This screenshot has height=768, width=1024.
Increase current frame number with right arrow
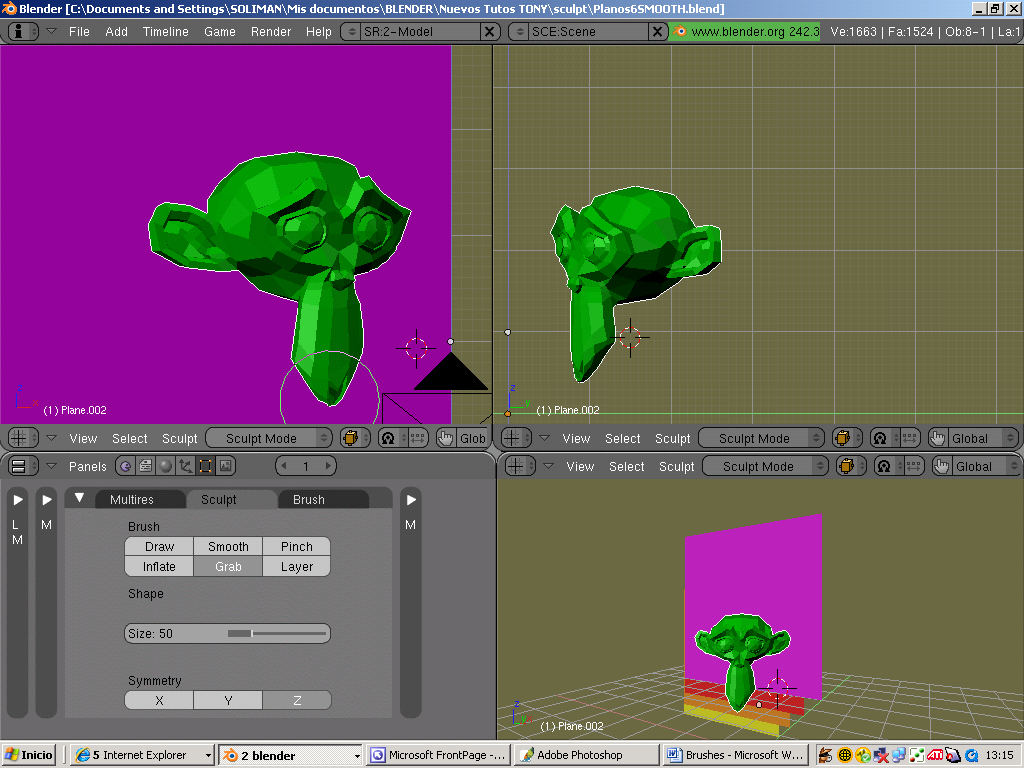[328, 466]
